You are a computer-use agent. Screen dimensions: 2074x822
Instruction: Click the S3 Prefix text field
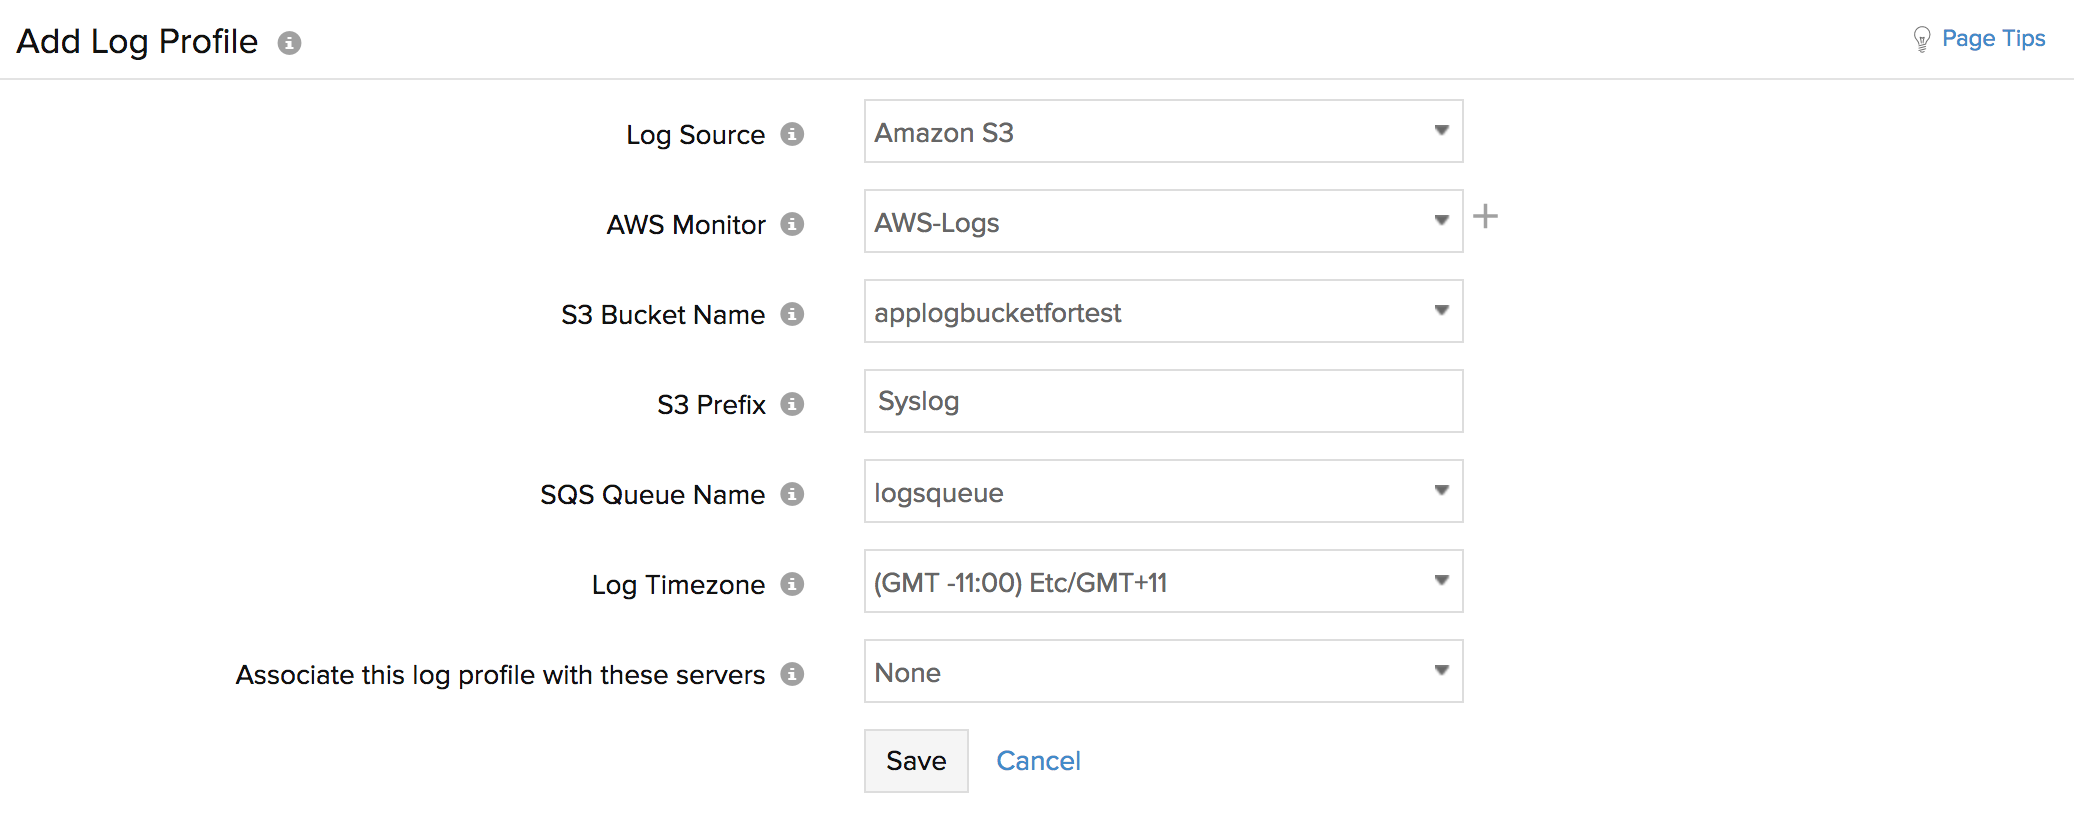pyautogui.click(x=1163, y=401)
